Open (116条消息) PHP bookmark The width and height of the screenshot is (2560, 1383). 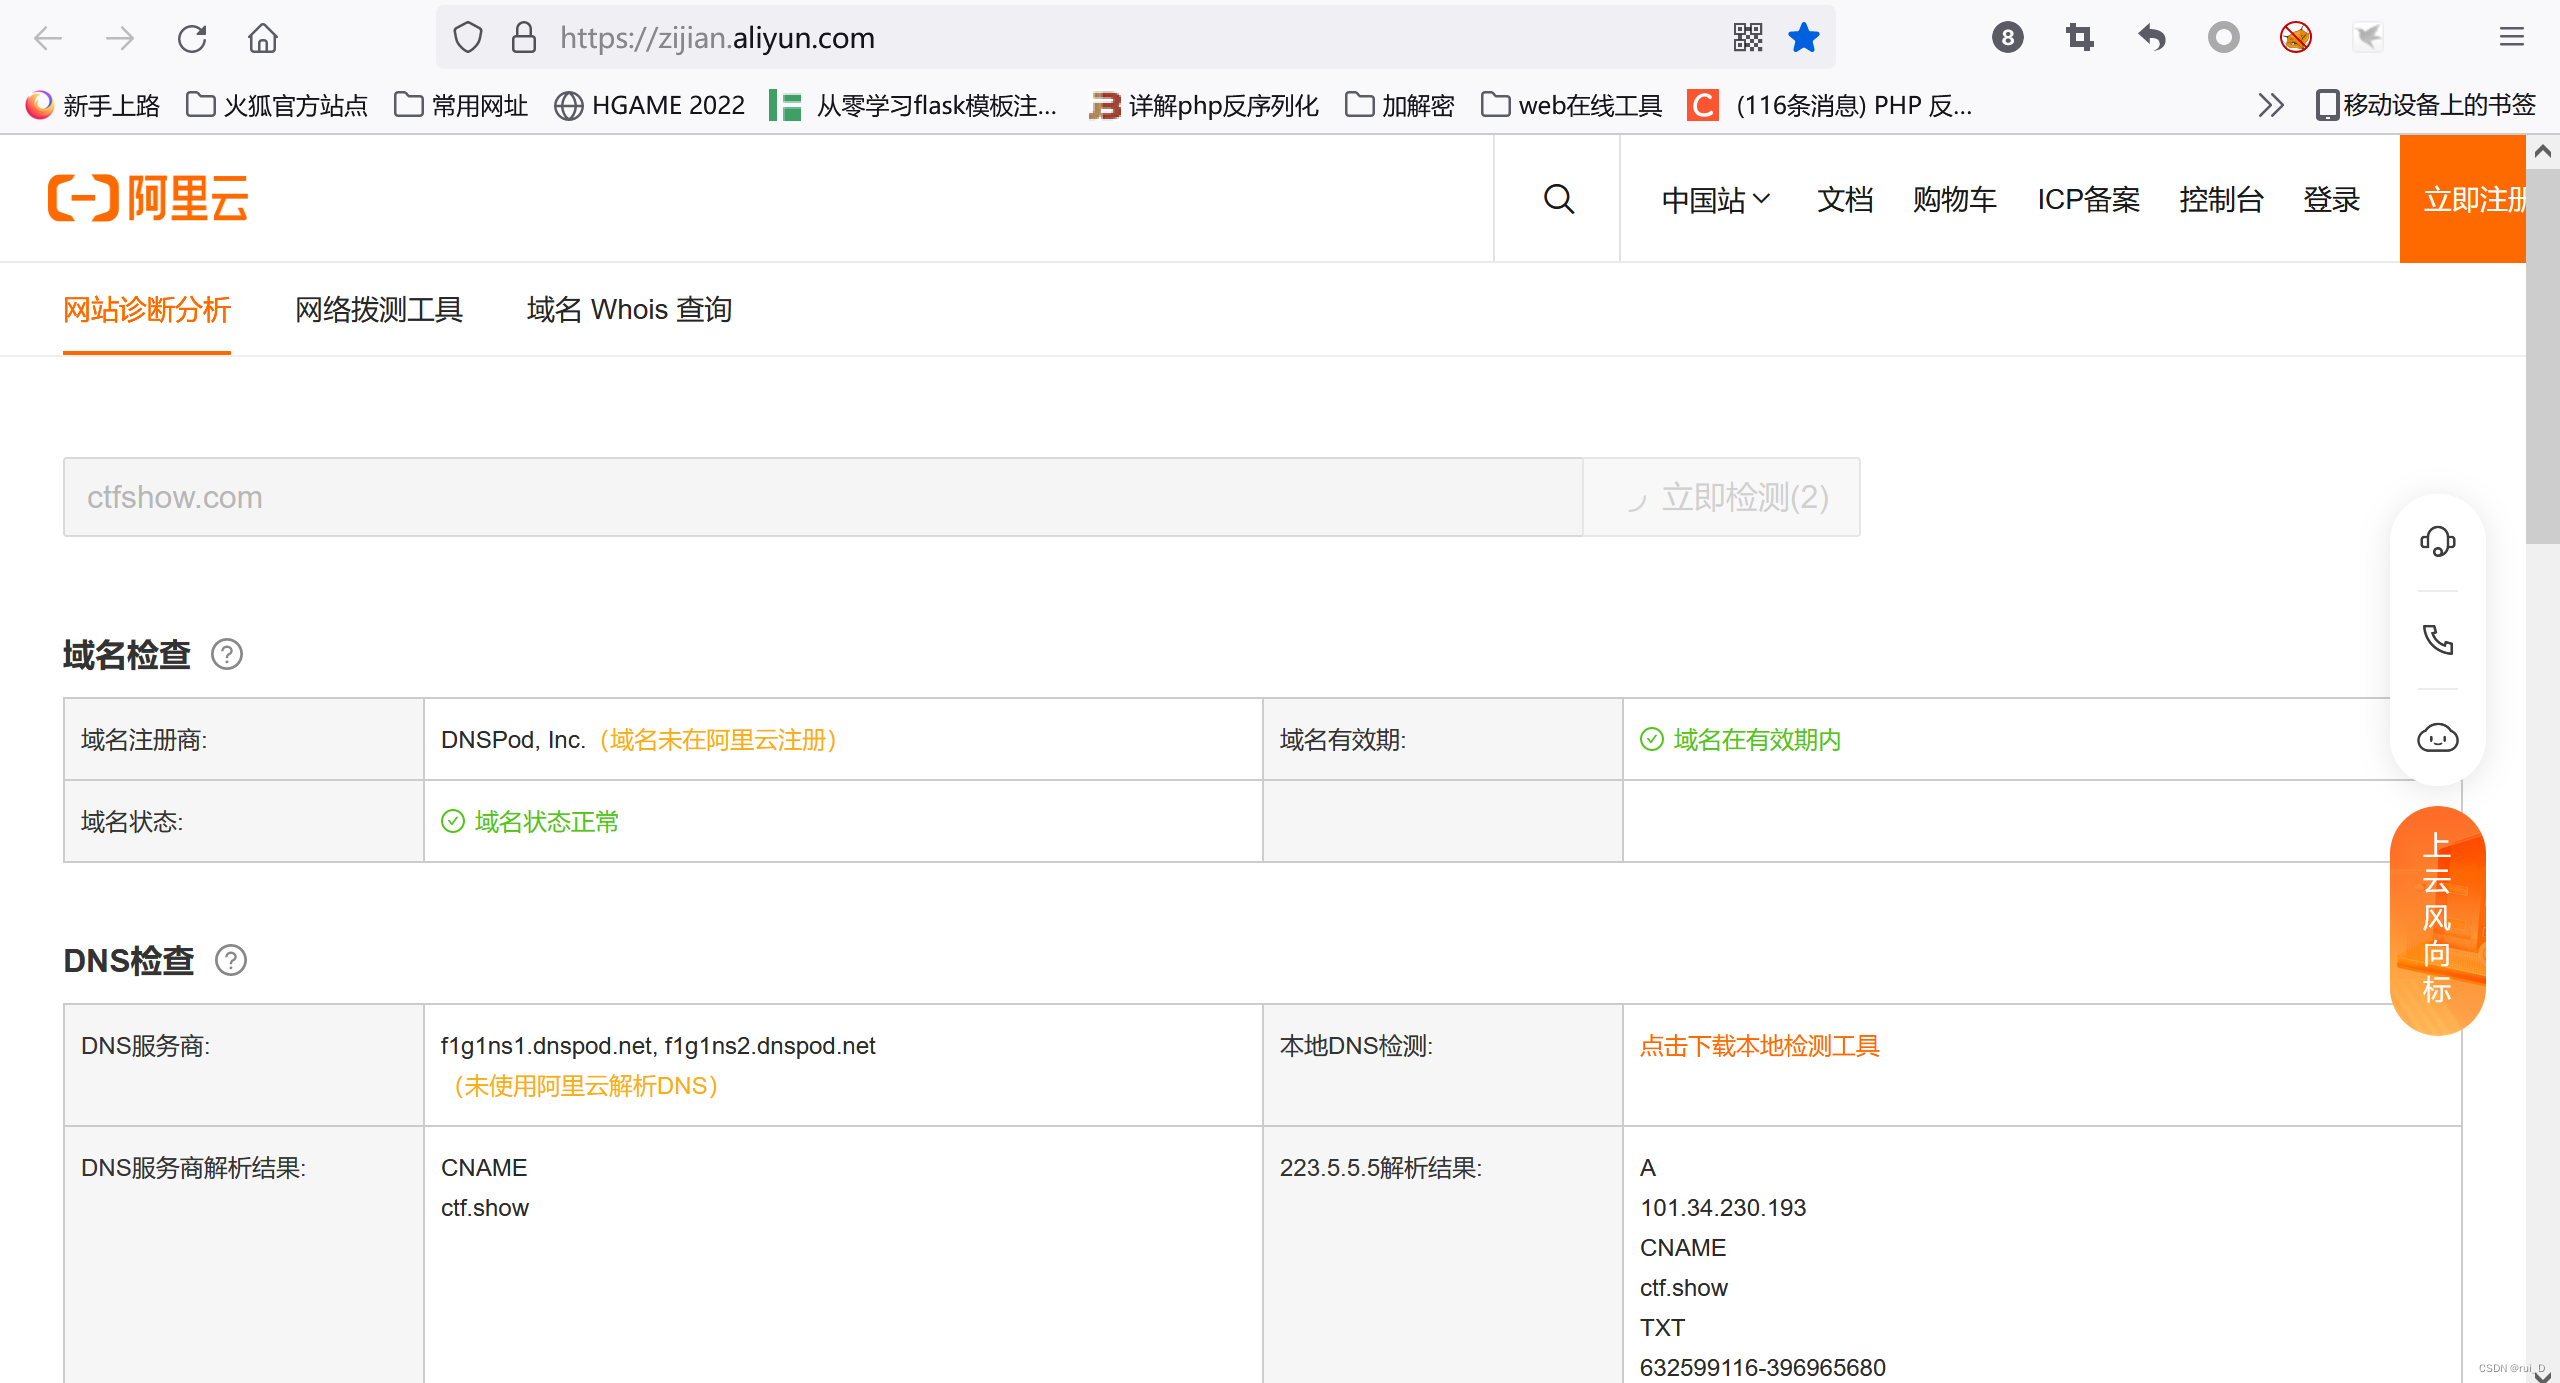(1830, 105)
